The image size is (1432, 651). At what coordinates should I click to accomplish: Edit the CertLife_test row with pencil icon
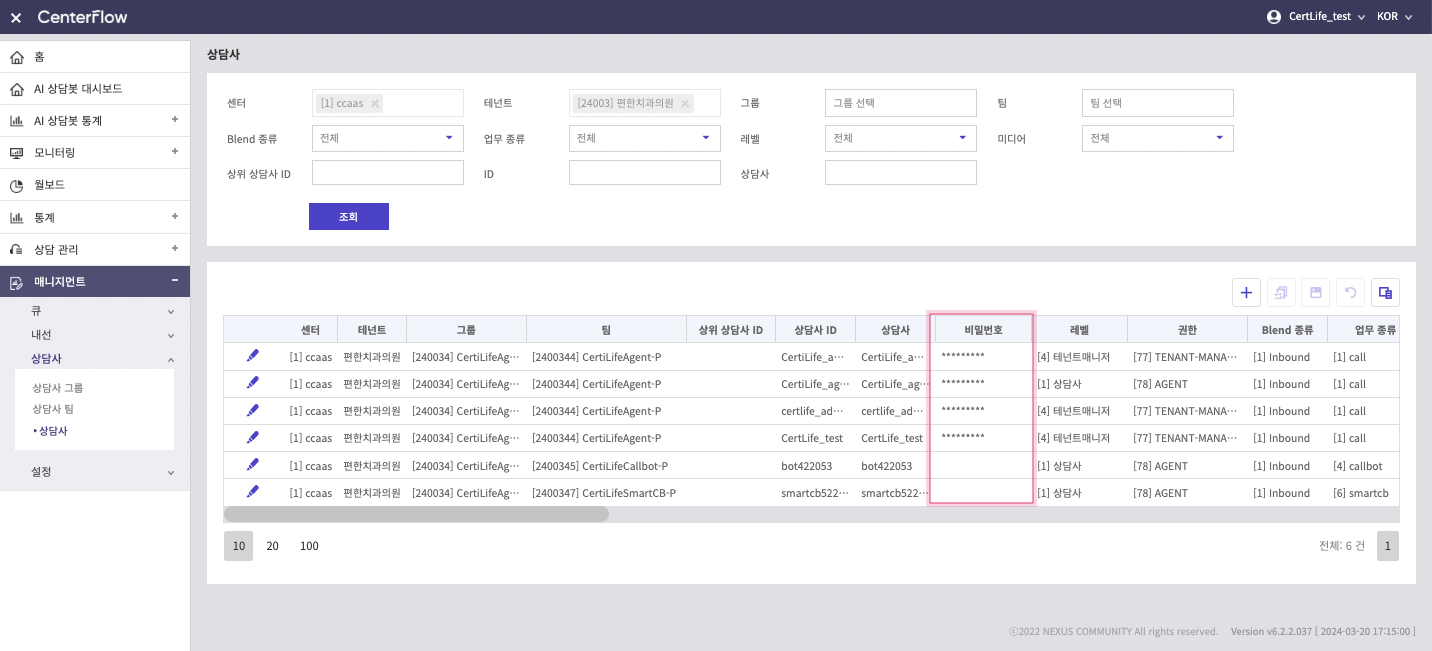[x=252, y=438]
